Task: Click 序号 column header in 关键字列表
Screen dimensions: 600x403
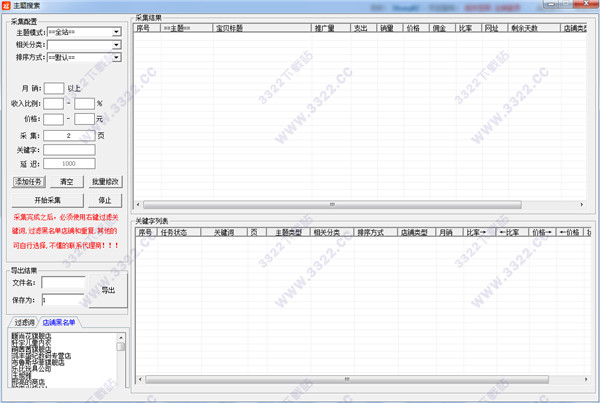Action: (x=146, y=232)
